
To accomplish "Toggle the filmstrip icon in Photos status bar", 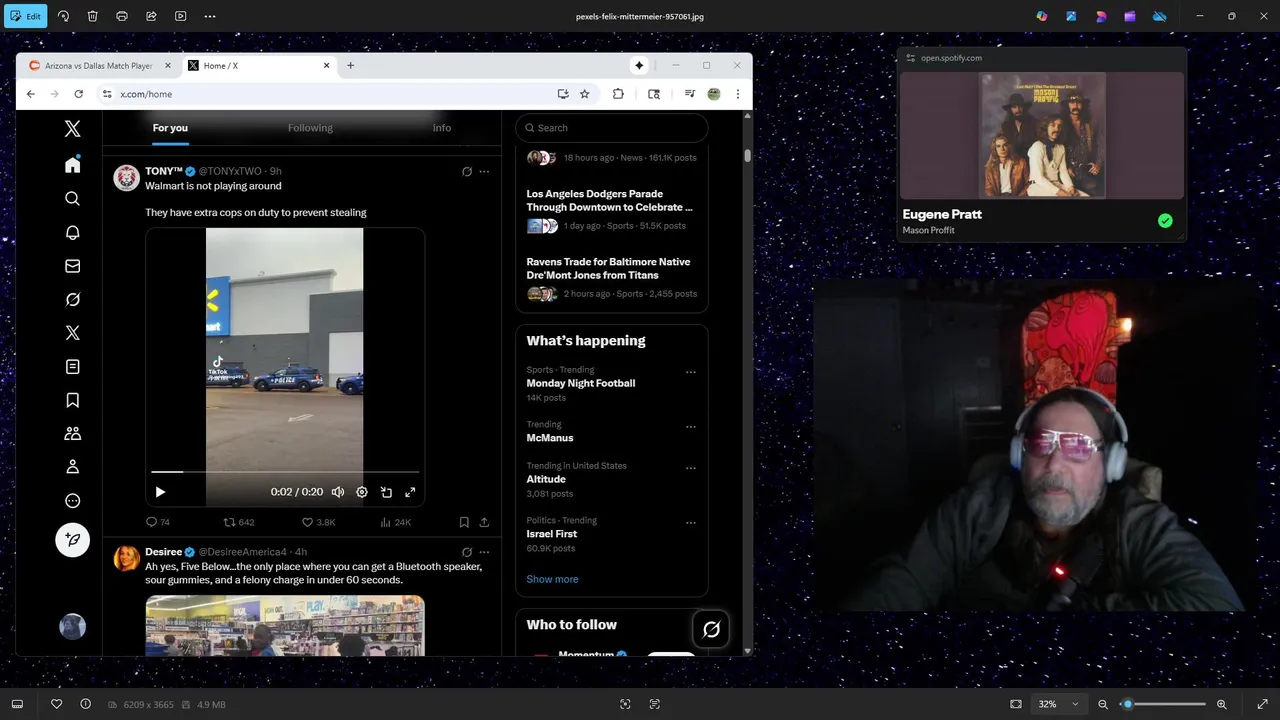I will (x=17, y=704).
